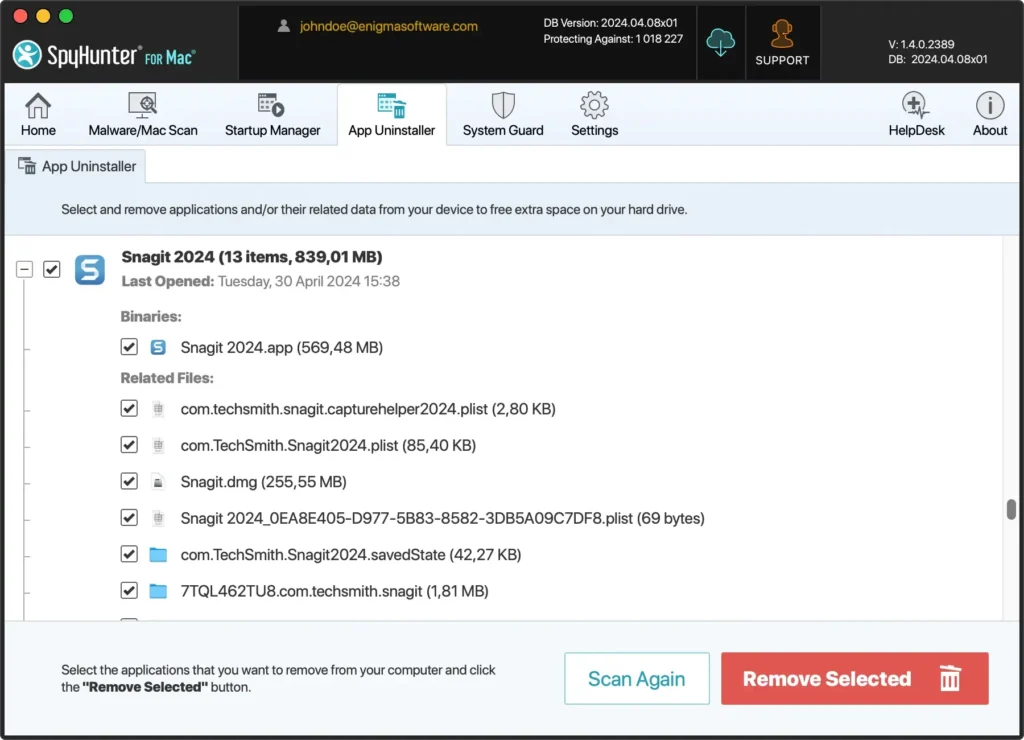The height and width of the screenshot is (740, 1024).
Task: Click the Snagit 2024.app file icon
Action: 158,347
